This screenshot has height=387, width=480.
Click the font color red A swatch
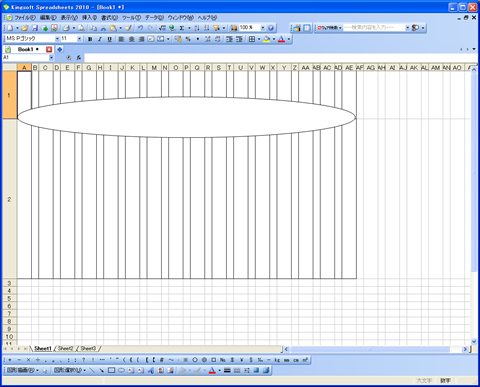[x=281, y=39]
